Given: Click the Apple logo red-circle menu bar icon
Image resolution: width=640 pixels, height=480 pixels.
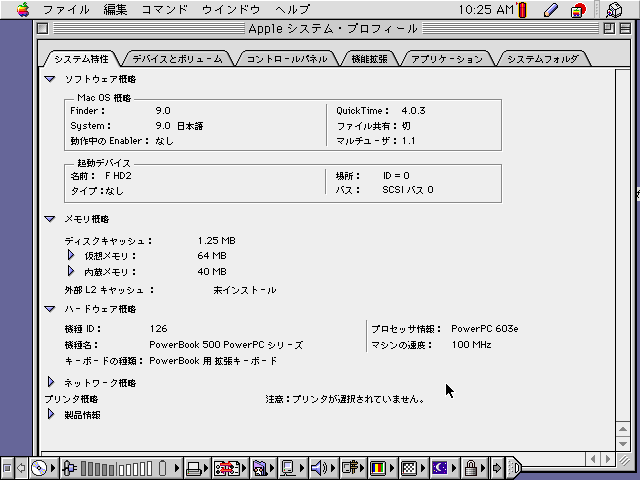Looking at the screenshot, I should 578,10.
